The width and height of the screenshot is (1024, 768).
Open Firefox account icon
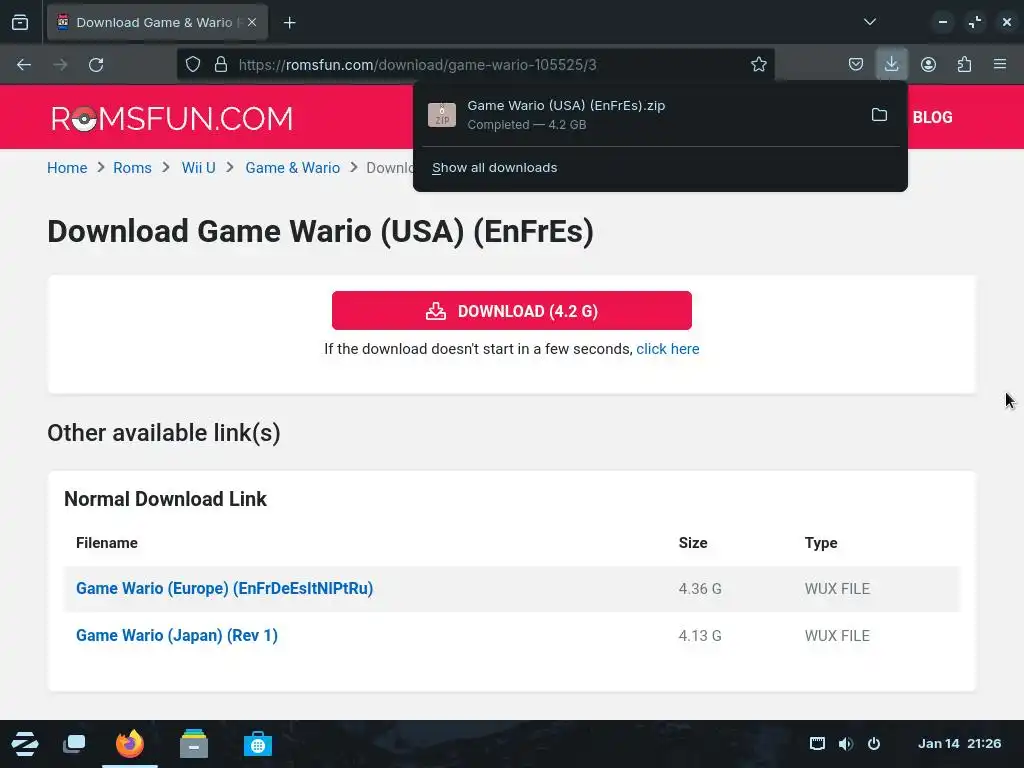click(928, 65)
